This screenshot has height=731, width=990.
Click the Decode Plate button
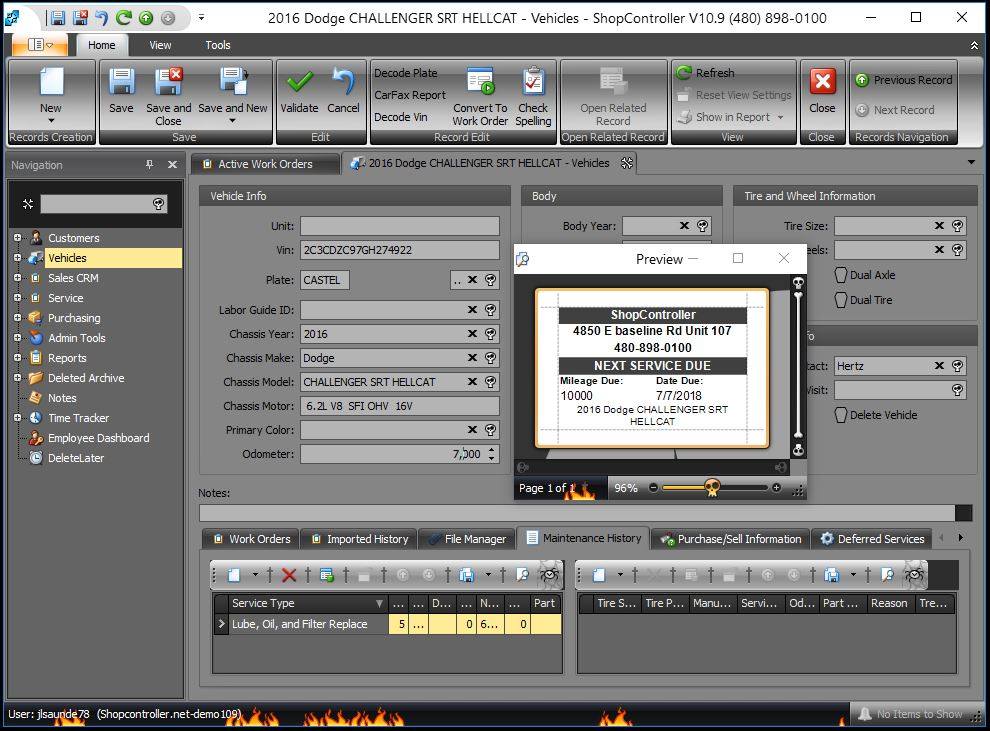(x=406, y=73)
